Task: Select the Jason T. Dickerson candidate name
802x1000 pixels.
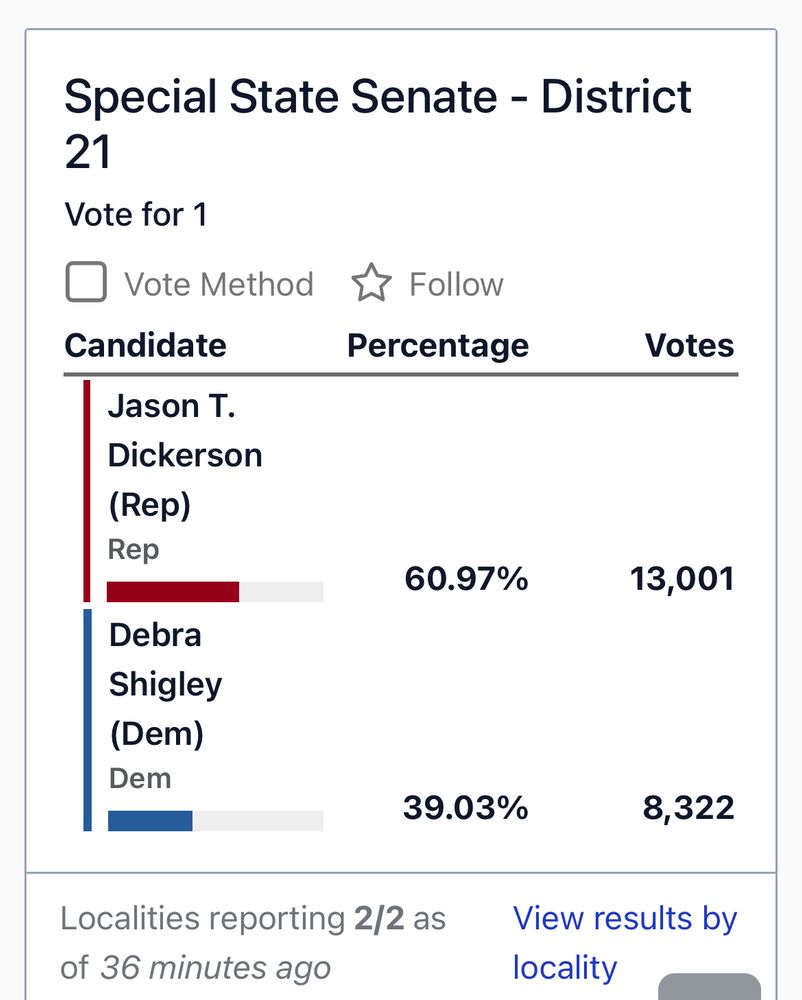Action: [x=184, y=455]
